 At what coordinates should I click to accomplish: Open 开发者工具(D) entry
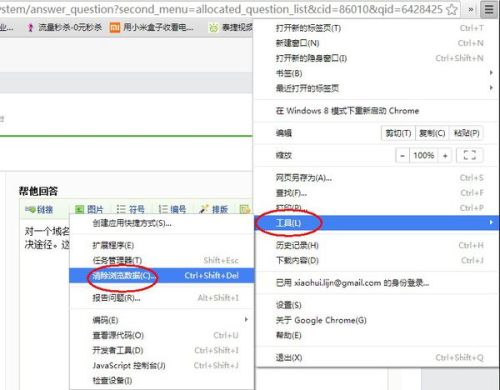coord(162,350)
